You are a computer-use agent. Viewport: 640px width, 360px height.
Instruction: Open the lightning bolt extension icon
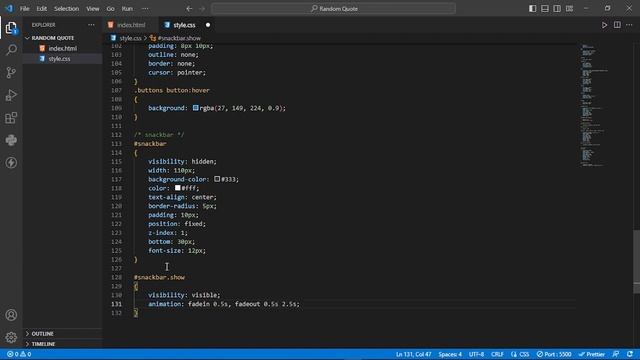pyautogui.click(x=11, y=162)
